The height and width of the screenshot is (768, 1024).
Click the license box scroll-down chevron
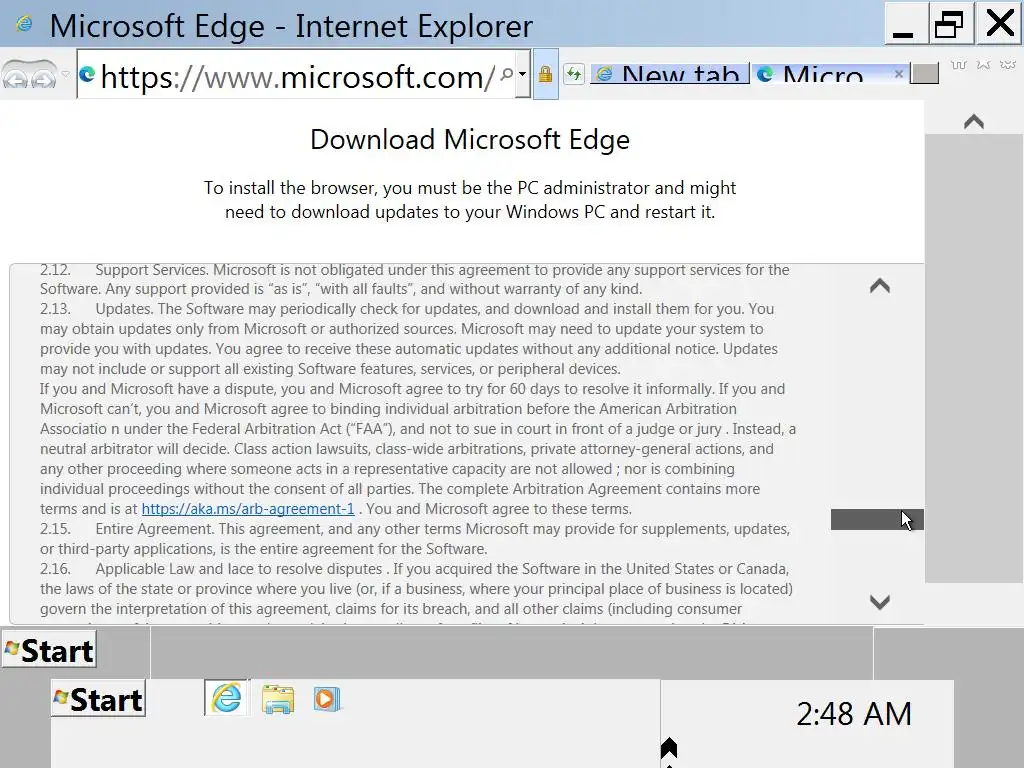click(880, 601)
